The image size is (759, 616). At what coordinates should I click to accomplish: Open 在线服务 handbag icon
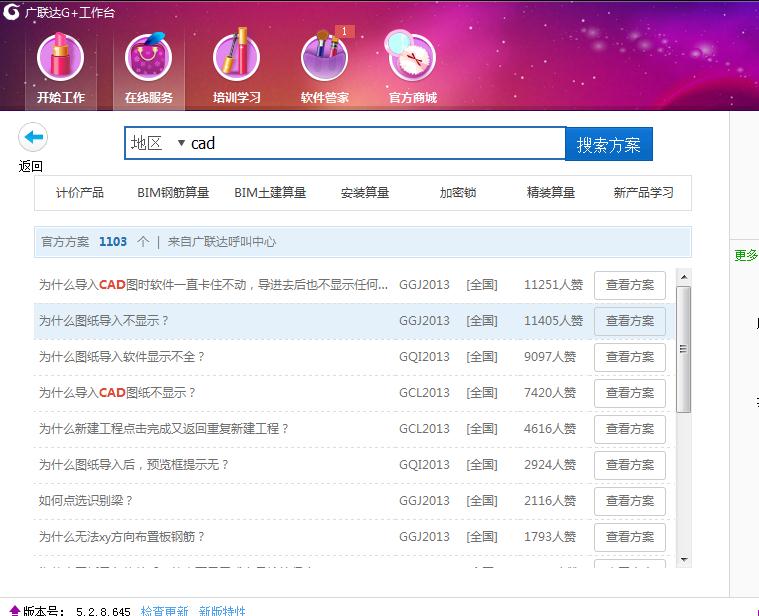(x=149, y=57)
